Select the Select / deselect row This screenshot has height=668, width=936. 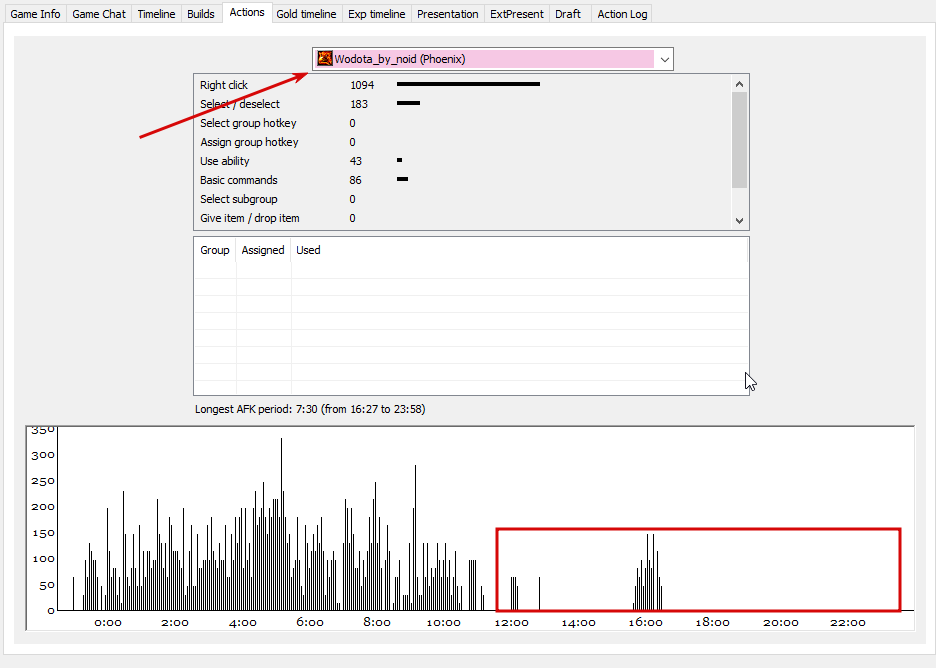point(463,104)
